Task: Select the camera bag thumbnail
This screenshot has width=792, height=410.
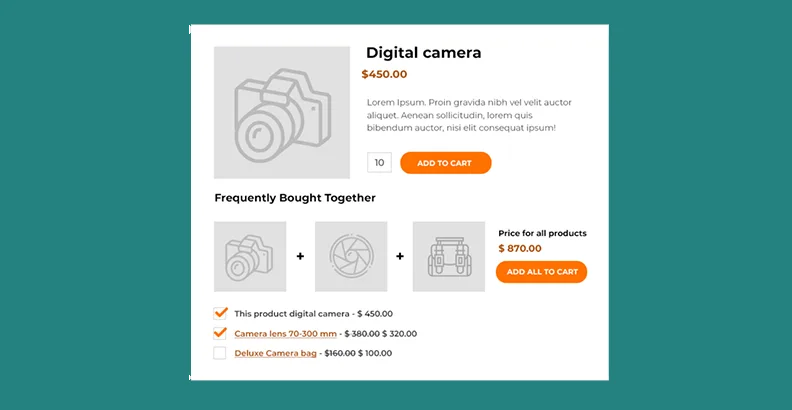Action: [x=448, y=257]
